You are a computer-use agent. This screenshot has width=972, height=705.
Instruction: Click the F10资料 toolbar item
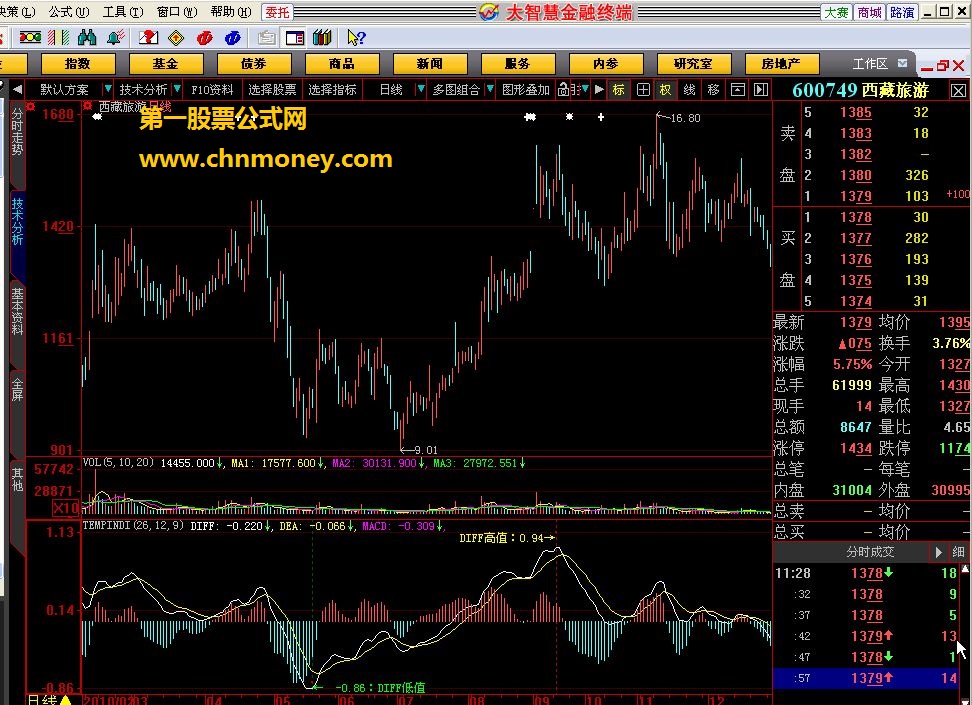[212, 90]
